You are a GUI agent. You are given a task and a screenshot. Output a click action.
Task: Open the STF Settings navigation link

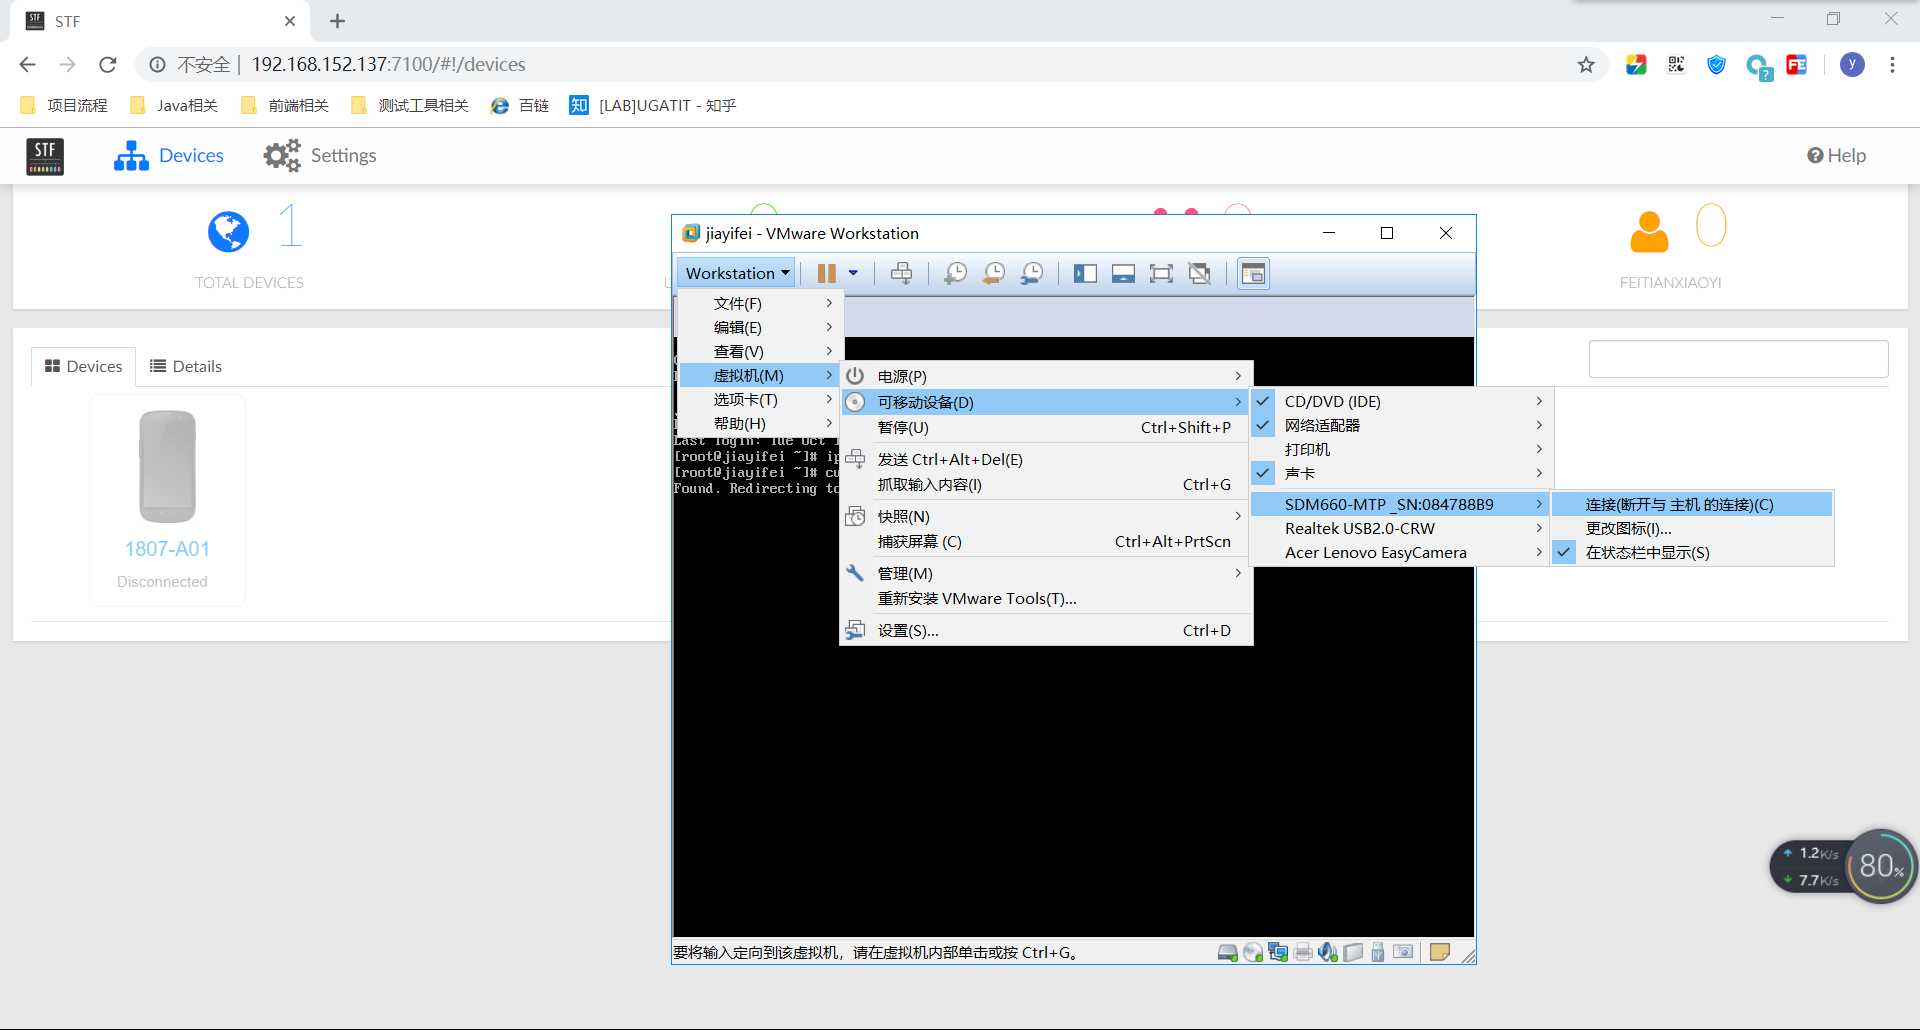320,156
